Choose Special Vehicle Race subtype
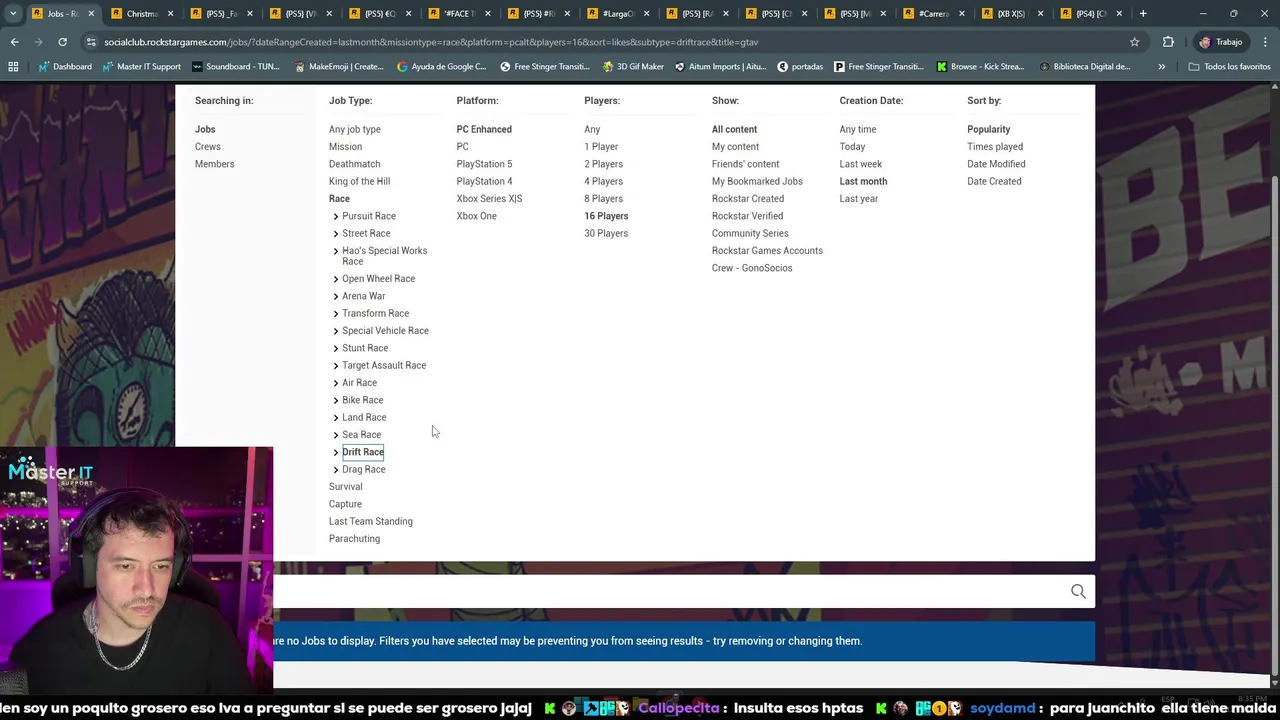The image size is (1280, 720). (385, 331)
